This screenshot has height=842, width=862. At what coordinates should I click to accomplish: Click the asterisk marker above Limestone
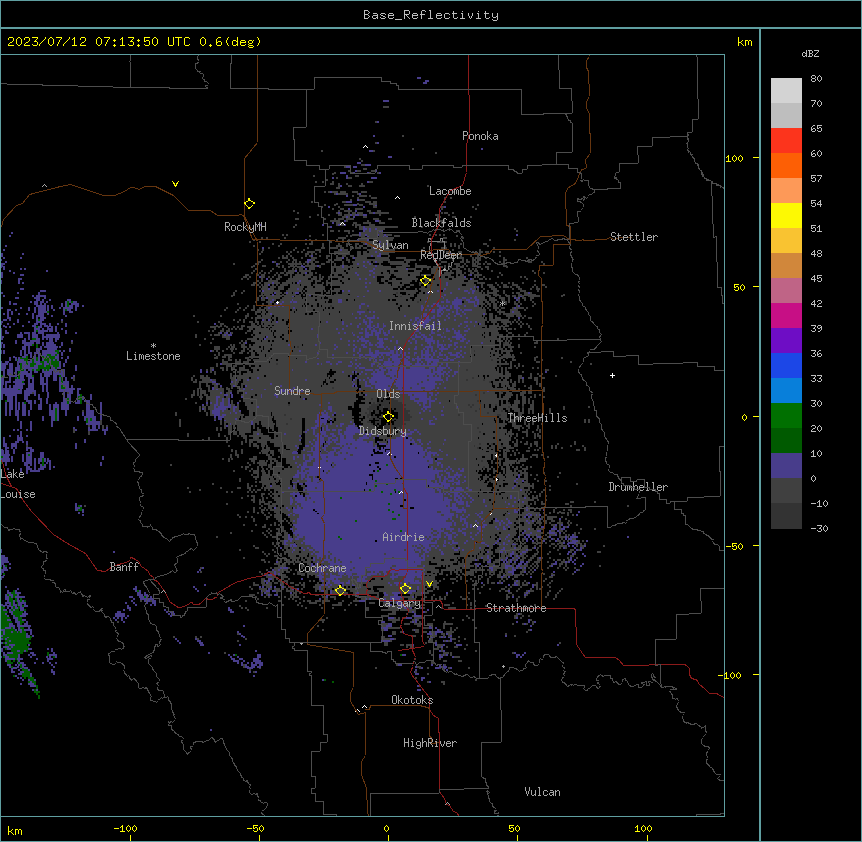(x=153, y=346)
